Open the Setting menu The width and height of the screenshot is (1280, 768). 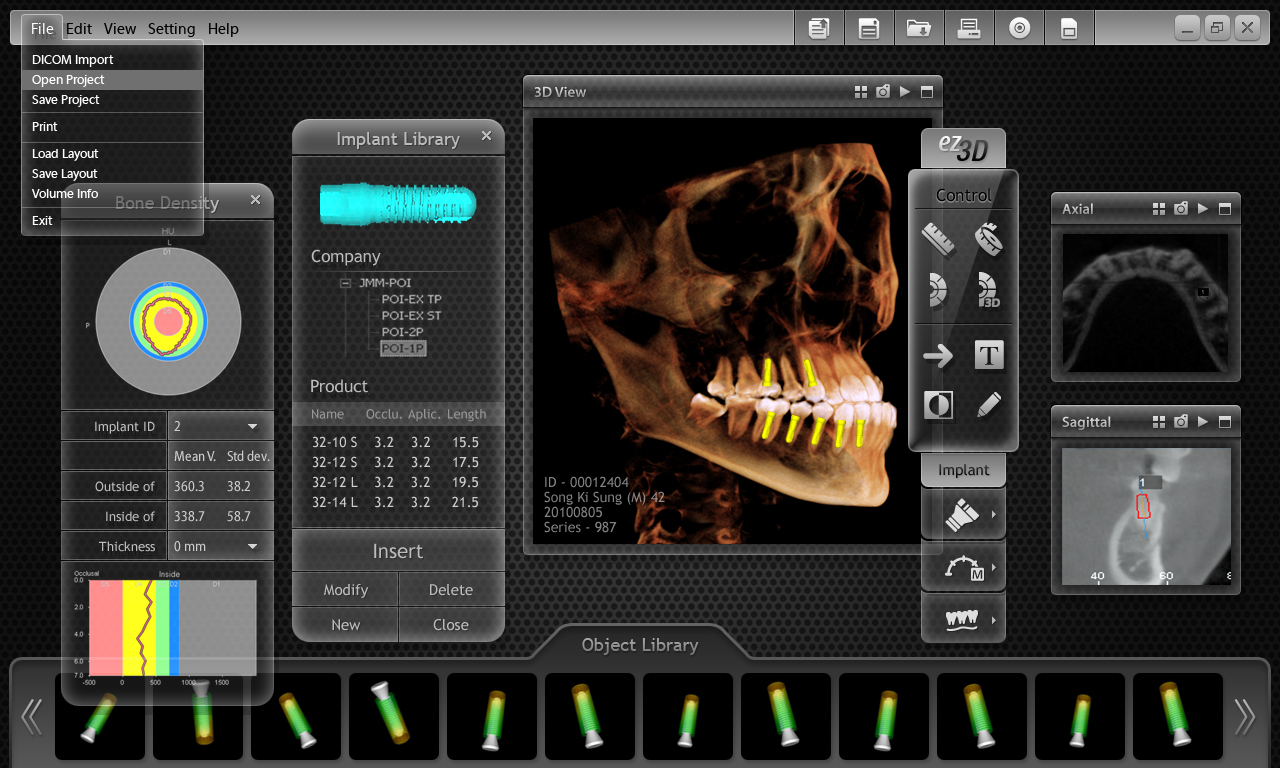(171, 29)
